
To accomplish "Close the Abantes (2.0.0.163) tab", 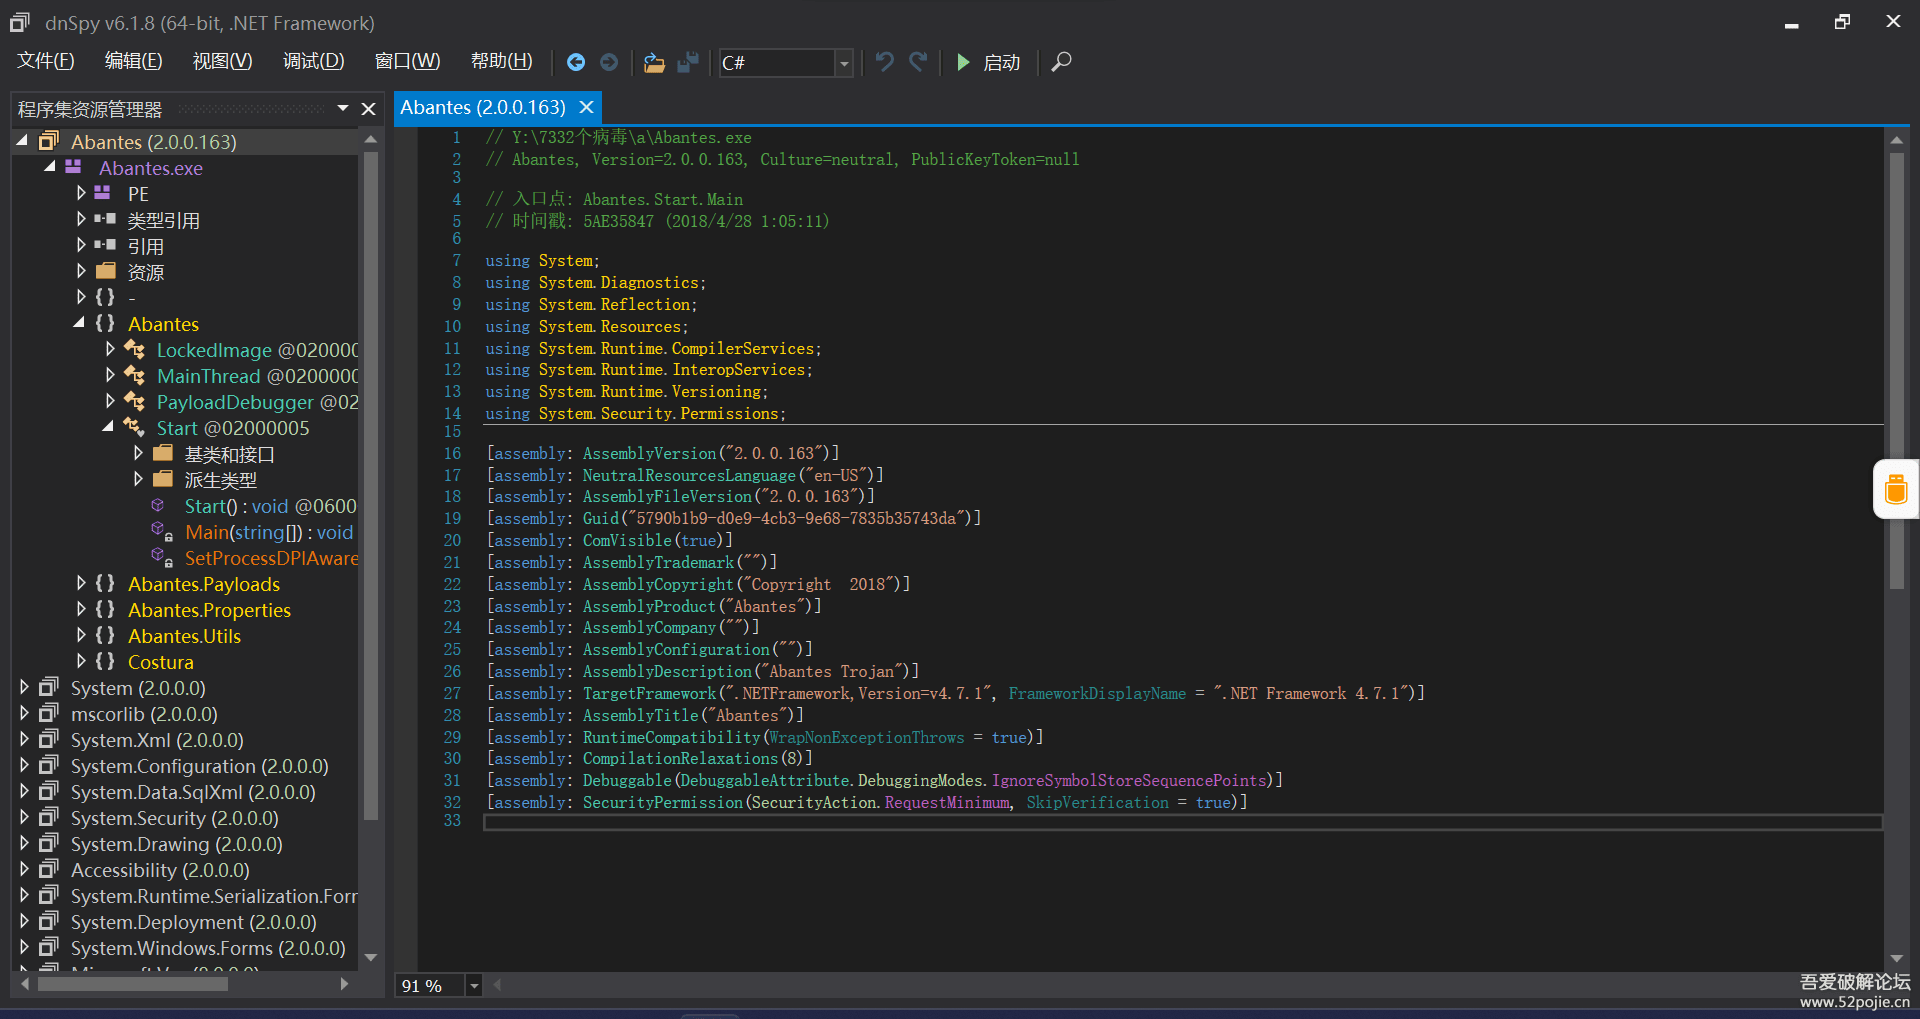I will (587, 107).
